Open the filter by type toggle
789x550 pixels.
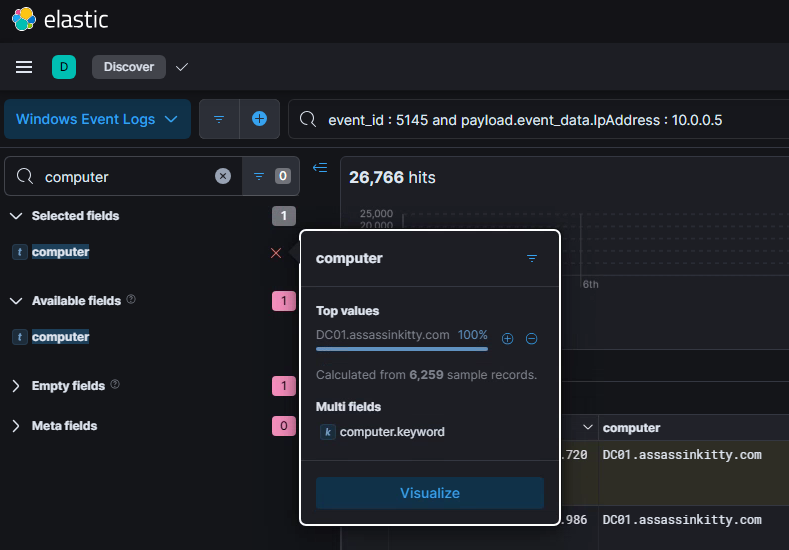[269, 176]
